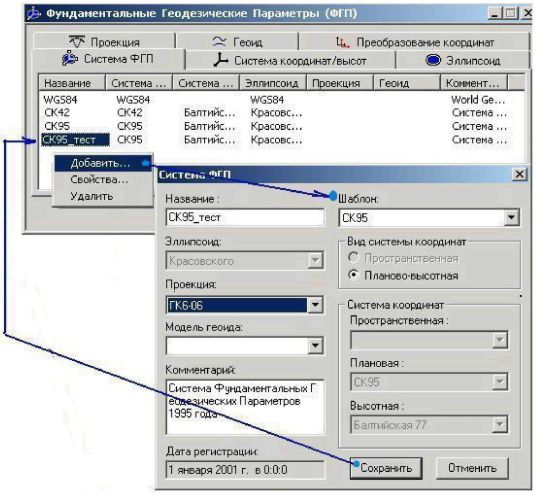Image resolution: width=540 pixels, height=495 pixels.
Task: Open the Проекция ГК6-06 dropdown
Action: 315,305
